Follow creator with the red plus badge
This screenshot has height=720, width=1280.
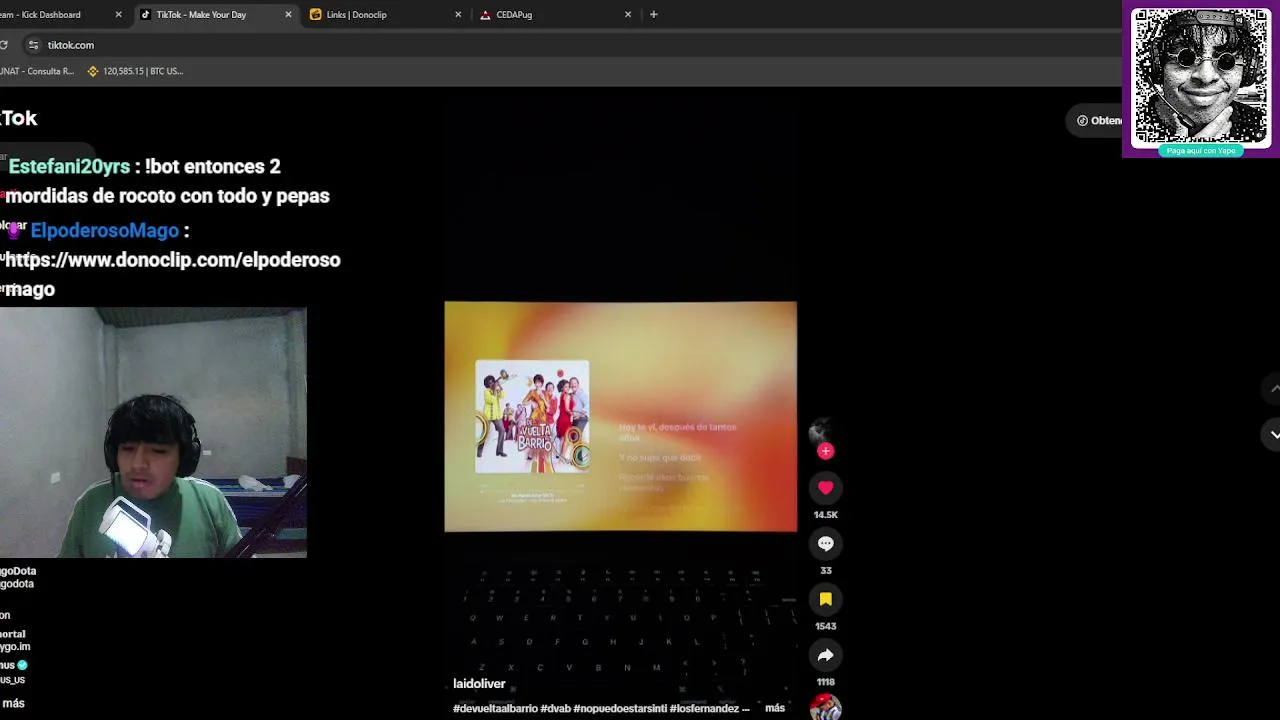point(825,451)
